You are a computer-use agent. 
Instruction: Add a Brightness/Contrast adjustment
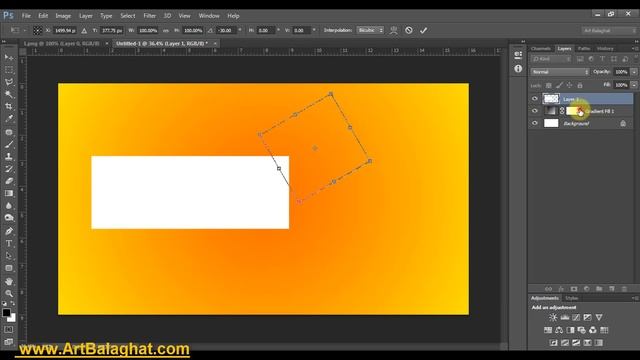pyautogui.click(x=553, y=317)
